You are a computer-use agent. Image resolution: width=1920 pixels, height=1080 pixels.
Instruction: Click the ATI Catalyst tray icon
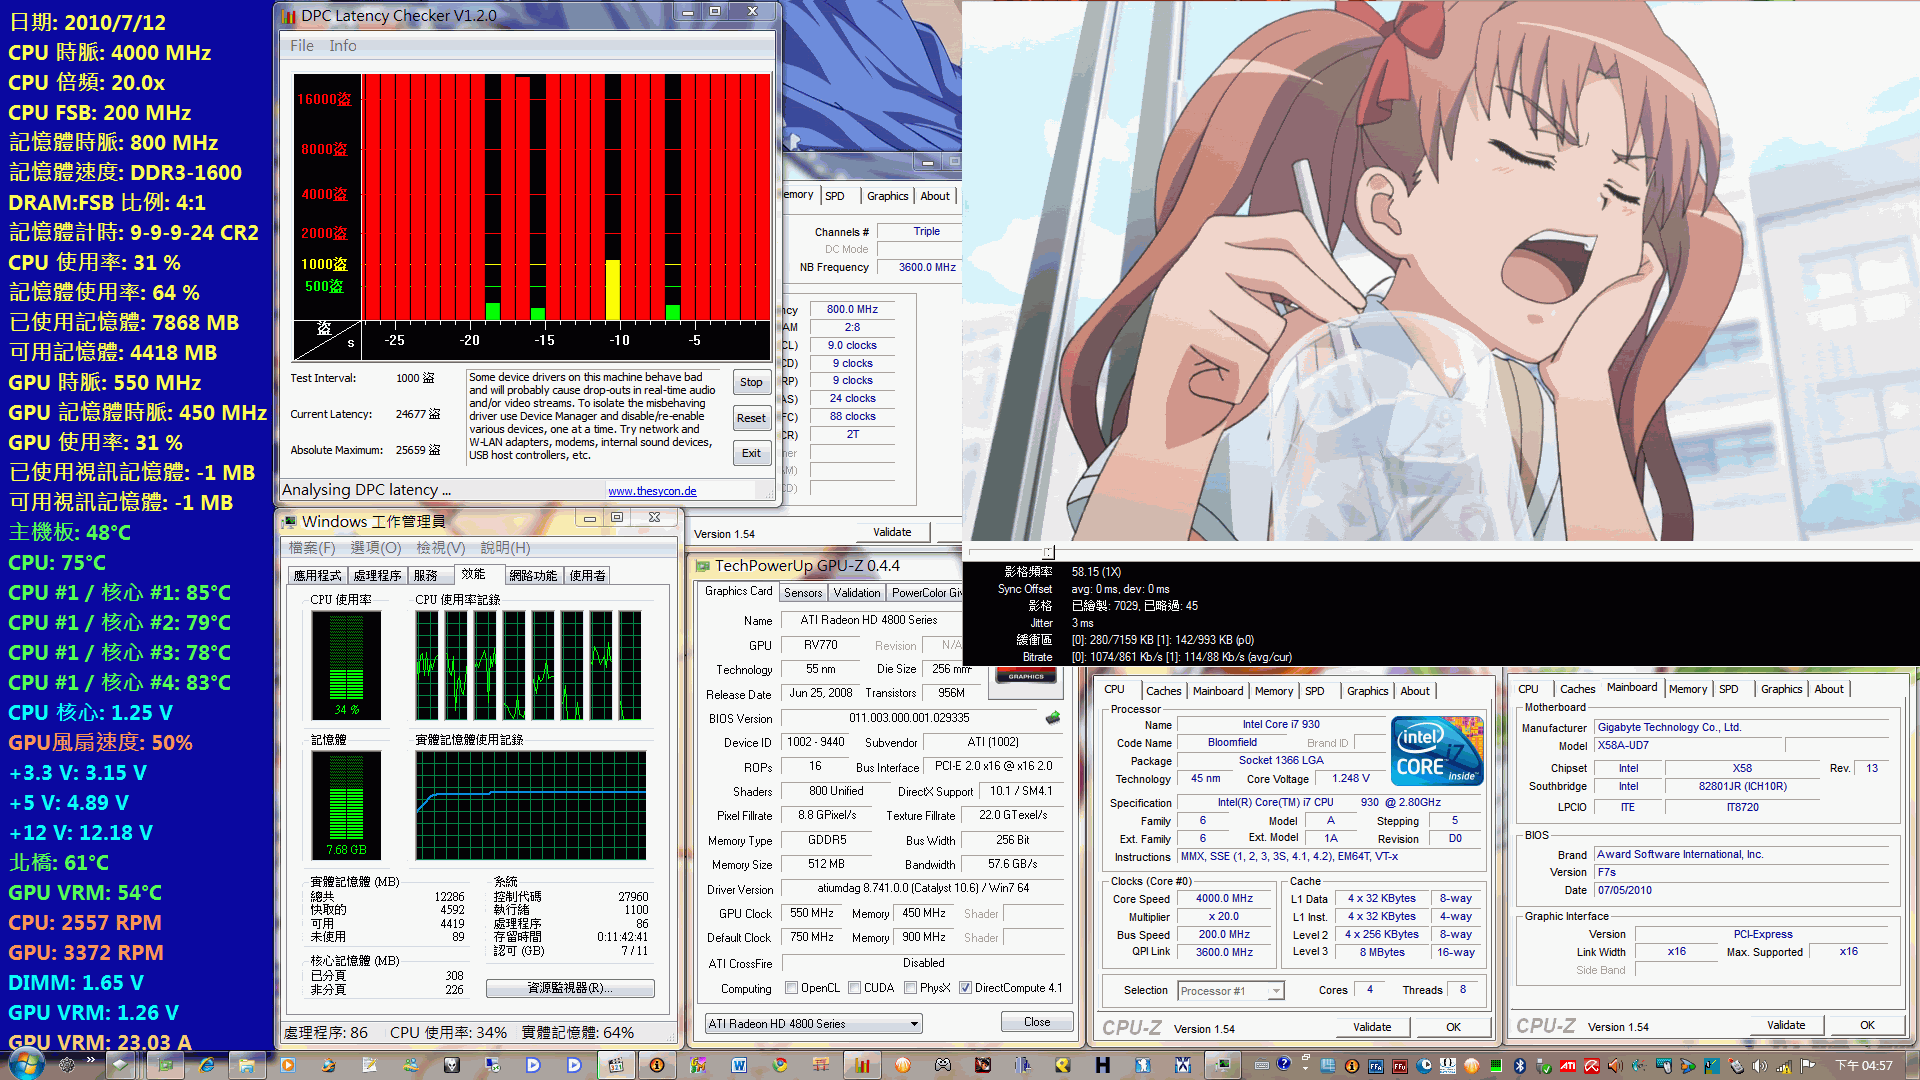[1567, 1066]
